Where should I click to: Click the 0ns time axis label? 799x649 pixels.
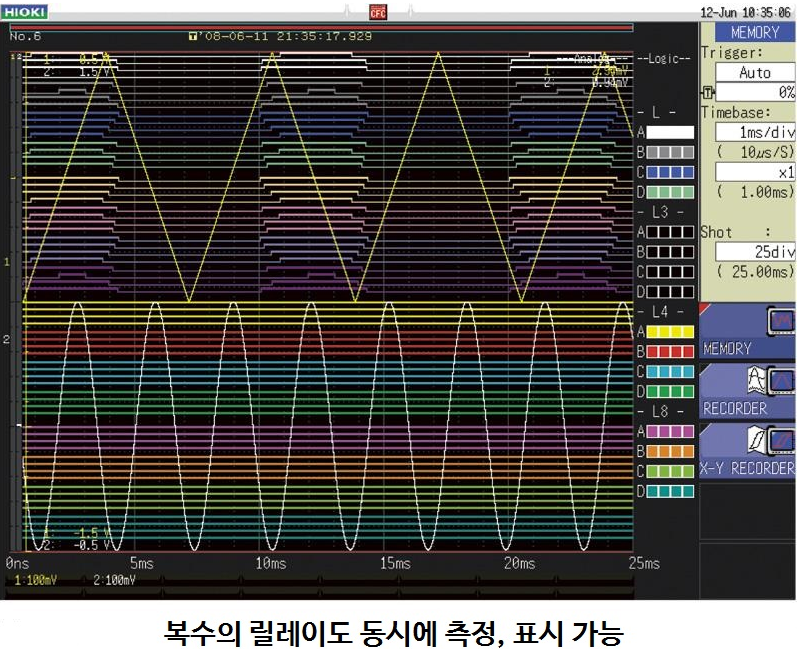[17, 563]
